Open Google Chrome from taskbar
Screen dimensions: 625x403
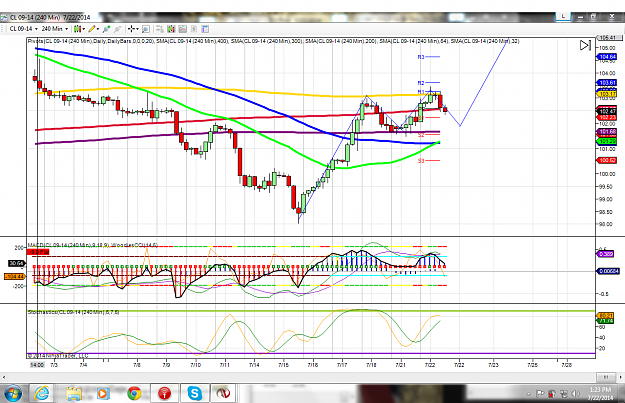(x=134, y=393)
